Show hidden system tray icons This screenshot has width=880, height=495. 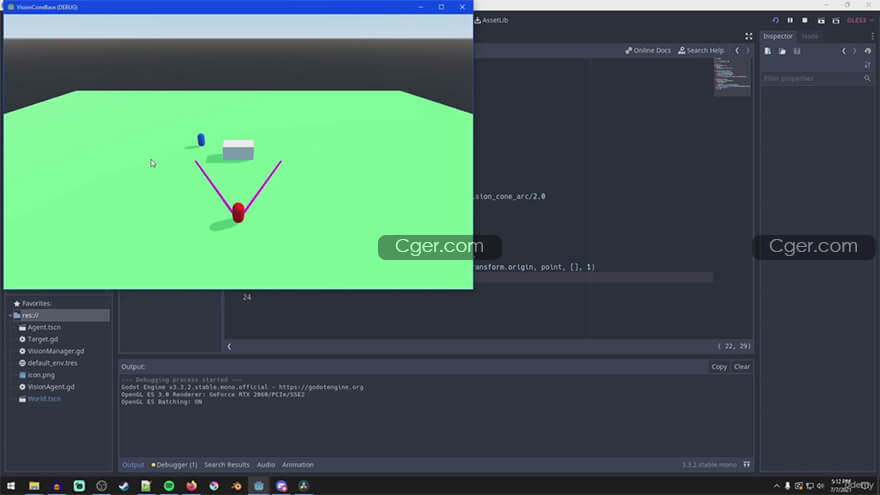(x=777, y=486)
